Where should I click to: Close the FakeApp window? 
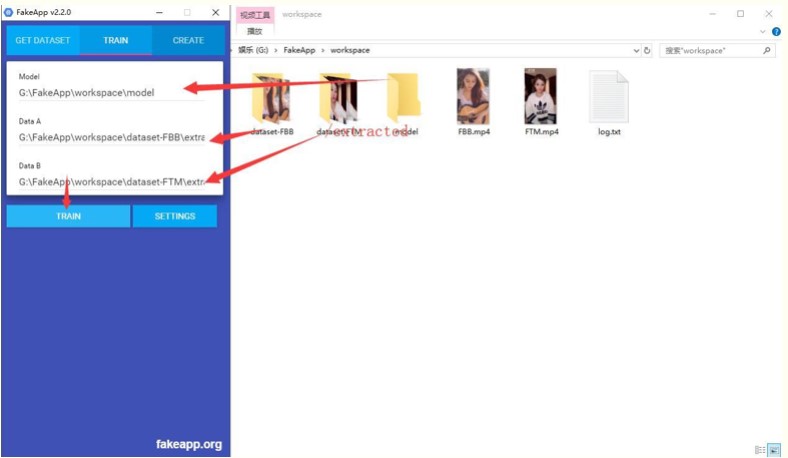coord(216,12)
